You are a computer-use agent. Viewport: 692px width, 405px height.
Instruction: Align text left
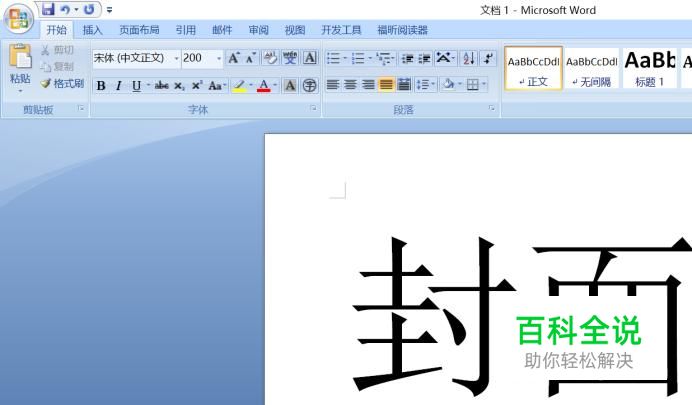pos(333,85)
